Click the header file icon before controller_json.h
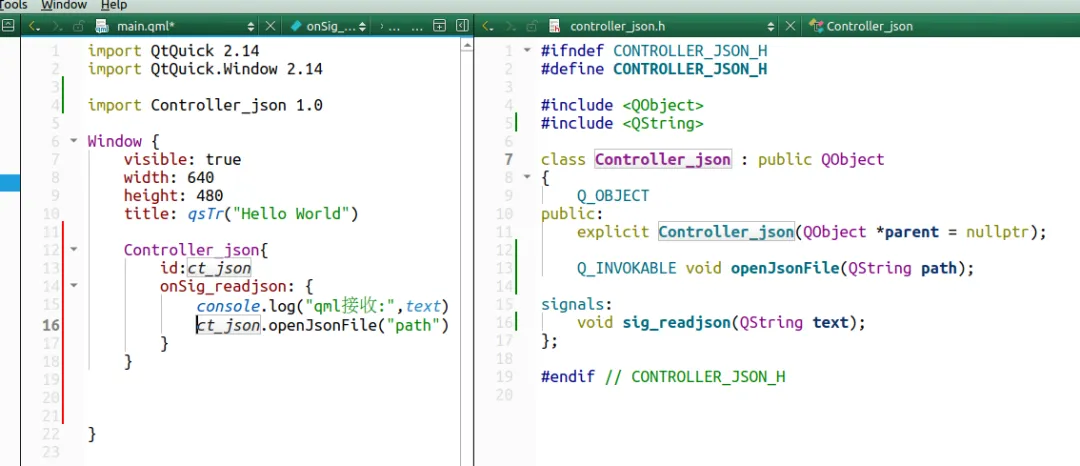This screenshot has height=466, width=1080. click(x=554, y=26)
